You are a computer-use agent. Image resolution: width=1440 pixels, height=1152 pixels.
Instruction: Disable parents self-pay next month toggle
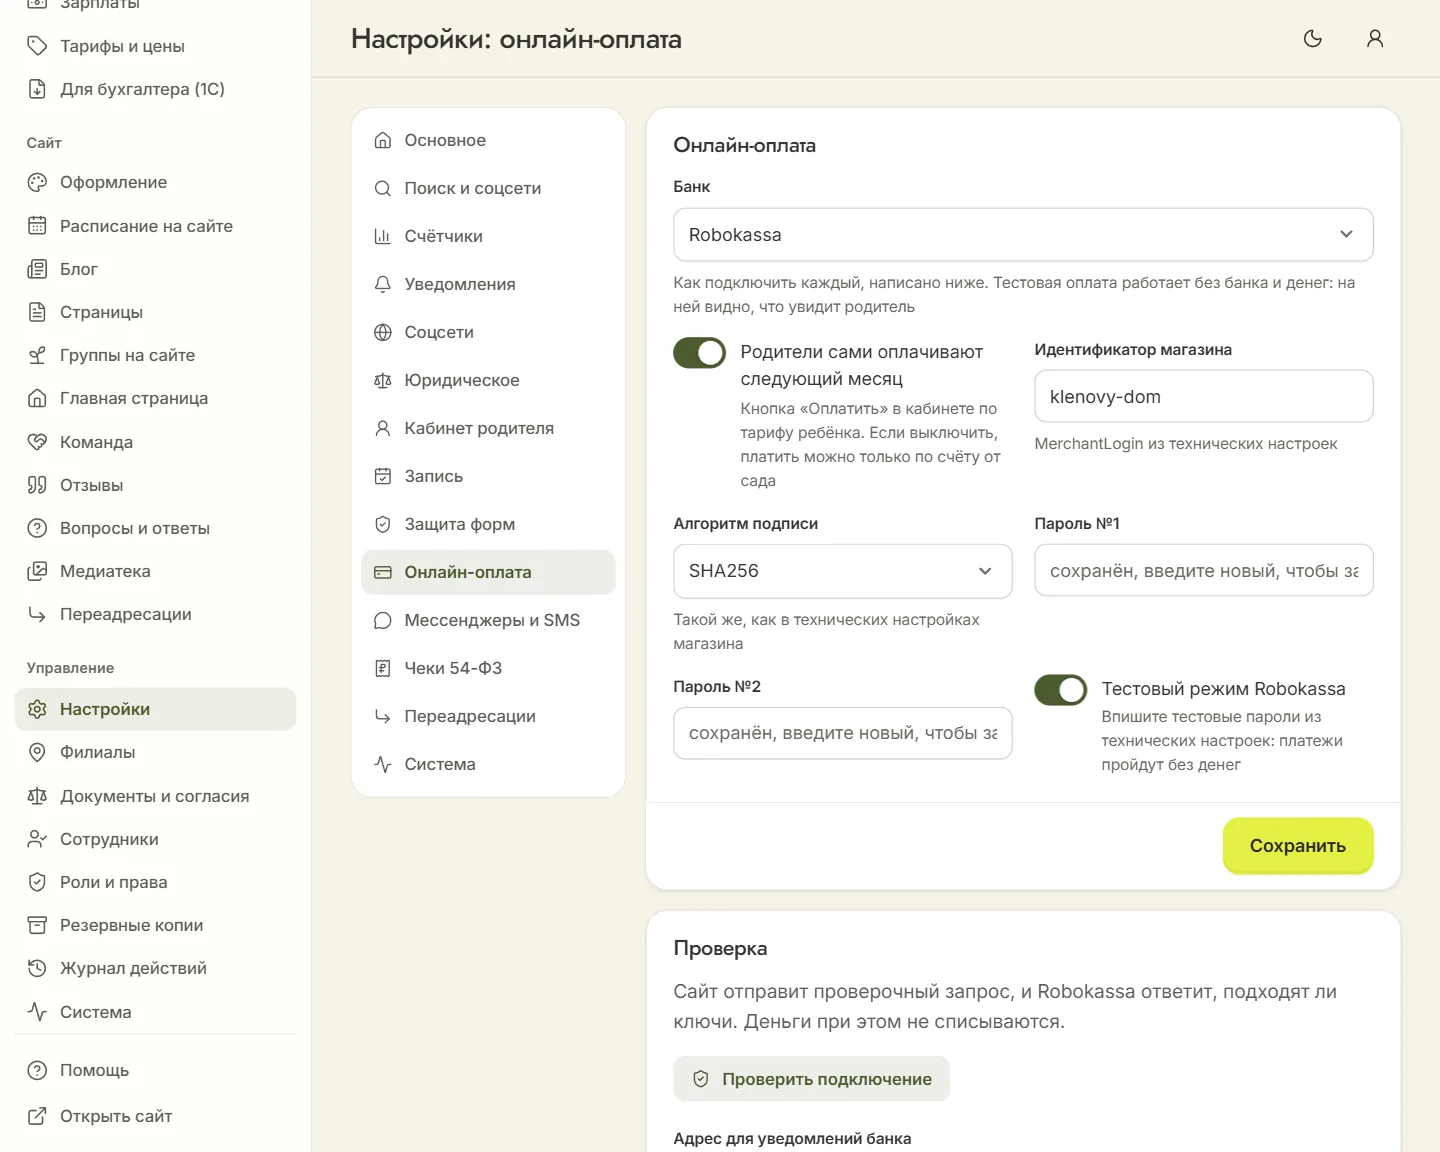click(x=699, y=352)
